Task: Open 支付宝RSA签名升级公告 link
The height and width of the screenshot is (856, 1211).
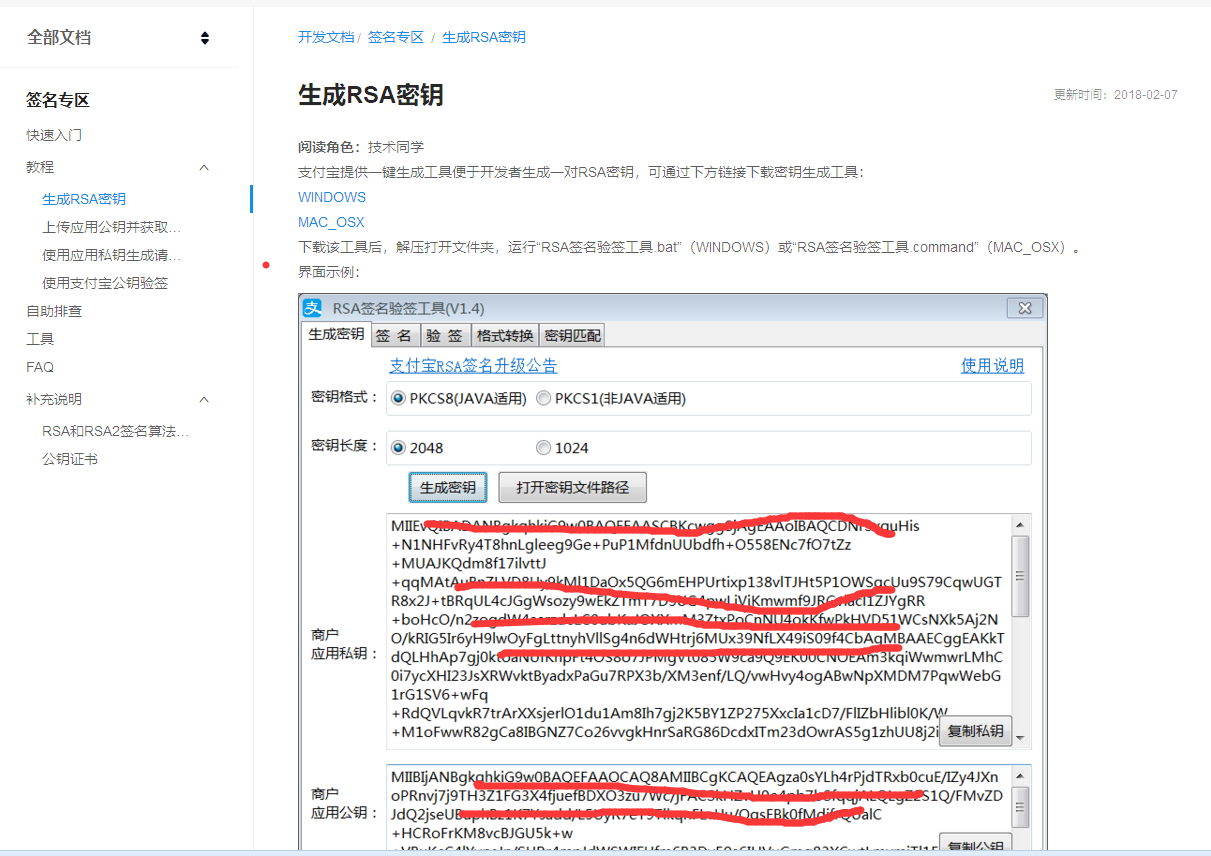Action: pyautogui.click(x=473, y=365)
